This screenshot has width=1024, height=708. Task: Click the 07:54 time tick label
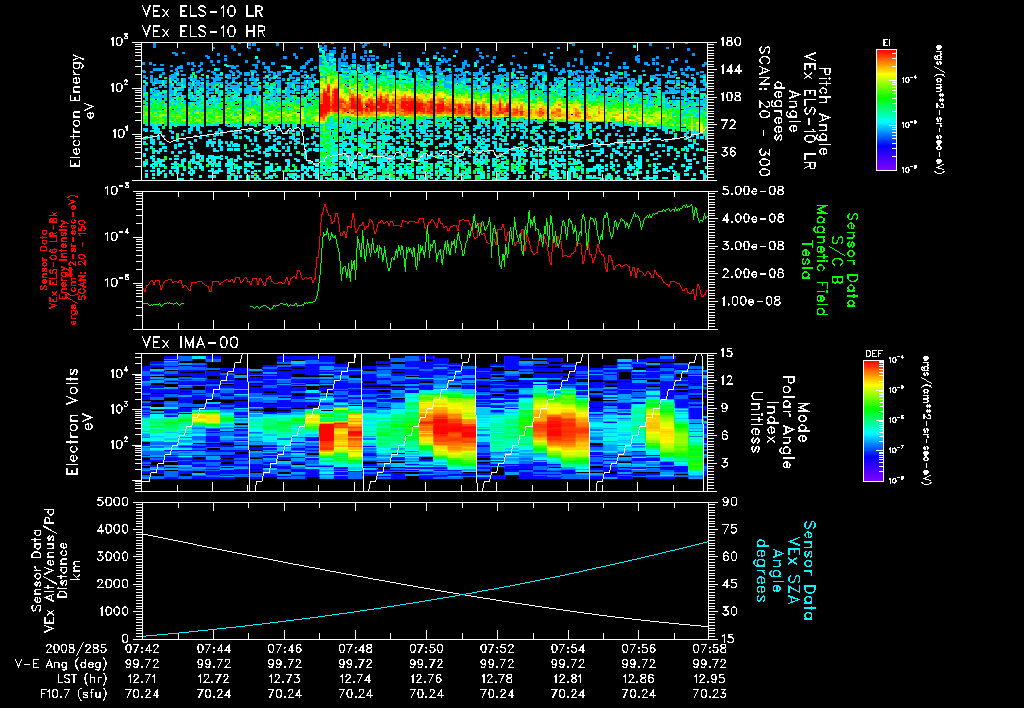568,649
